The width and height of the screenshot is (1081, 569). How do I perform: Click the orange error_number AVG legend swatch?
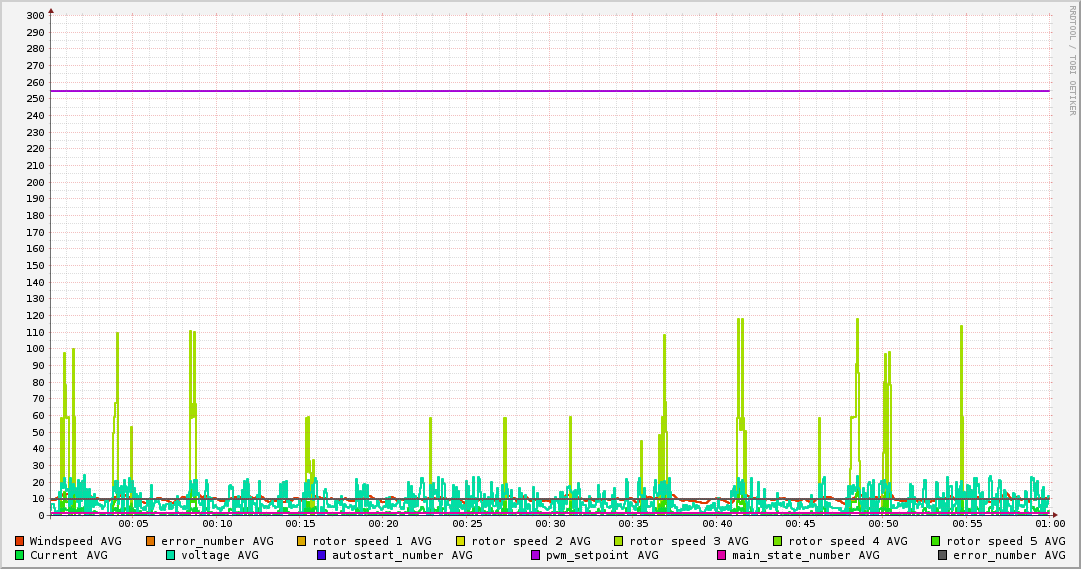click(x=151, y=541)
